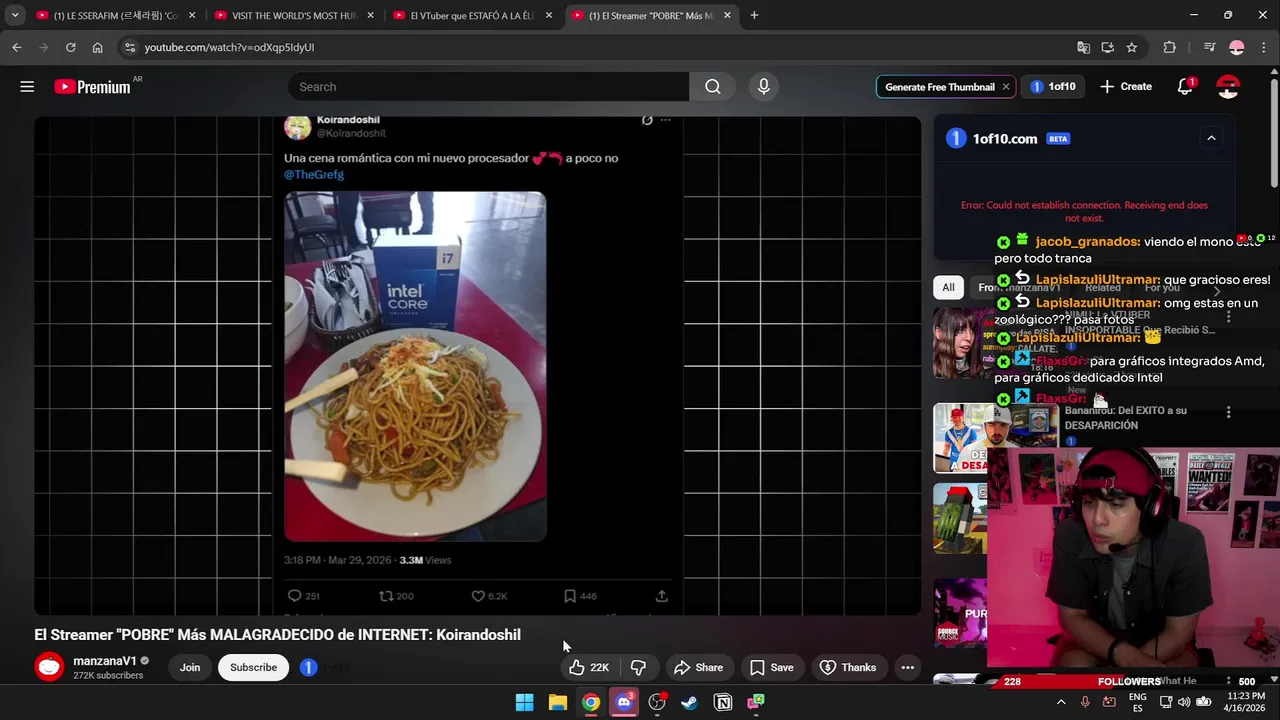Open the more actions ellipsis under the video
The width and height of the screenshot is (1280, 720).
pos(907,667)
